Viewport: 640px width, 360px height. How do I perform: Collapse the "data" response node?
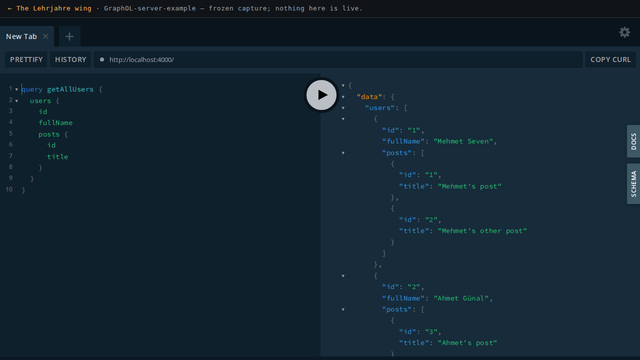point(343,97)
